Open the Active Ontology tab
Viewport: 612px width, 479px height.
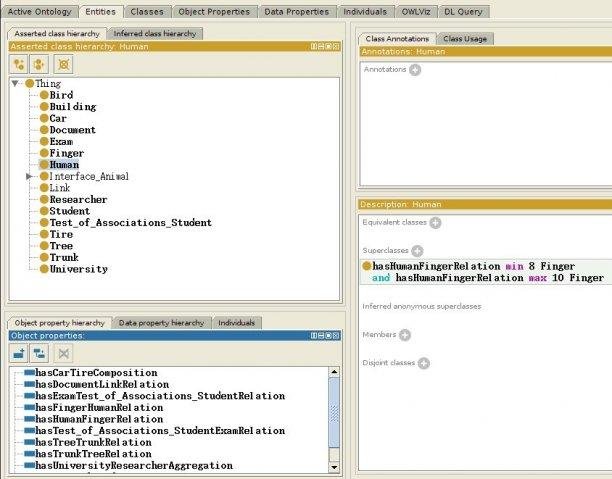coord(39,12)
